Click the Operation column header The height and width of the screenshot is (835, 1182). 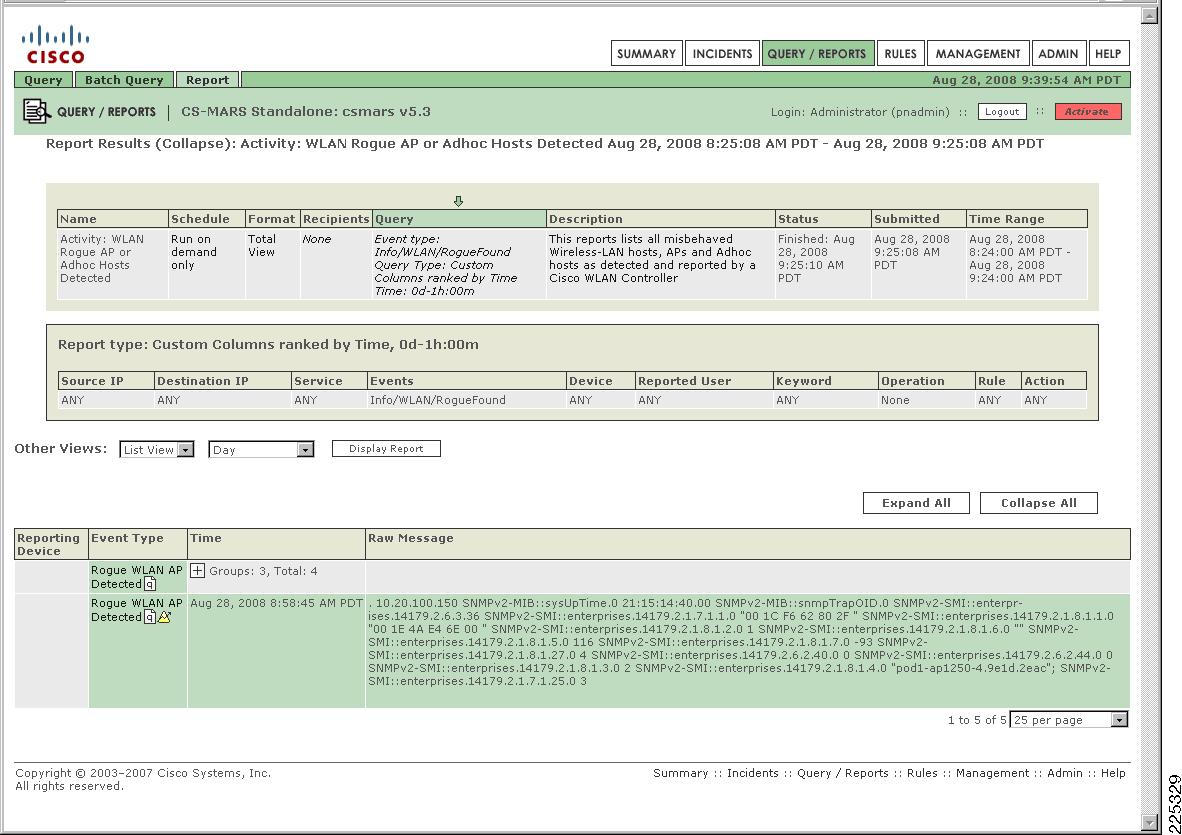[926, 381]
